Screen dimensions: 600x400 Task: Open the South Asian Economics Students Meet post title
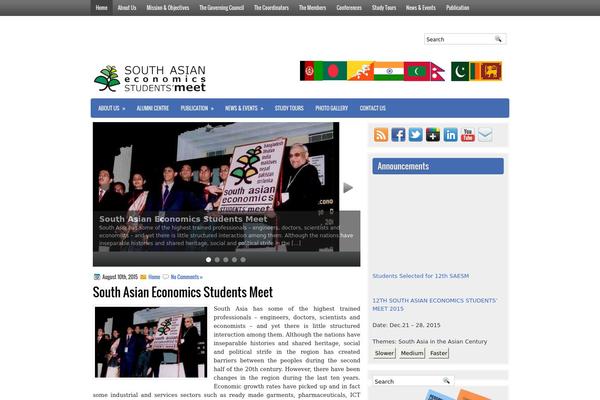click(183, 292)
